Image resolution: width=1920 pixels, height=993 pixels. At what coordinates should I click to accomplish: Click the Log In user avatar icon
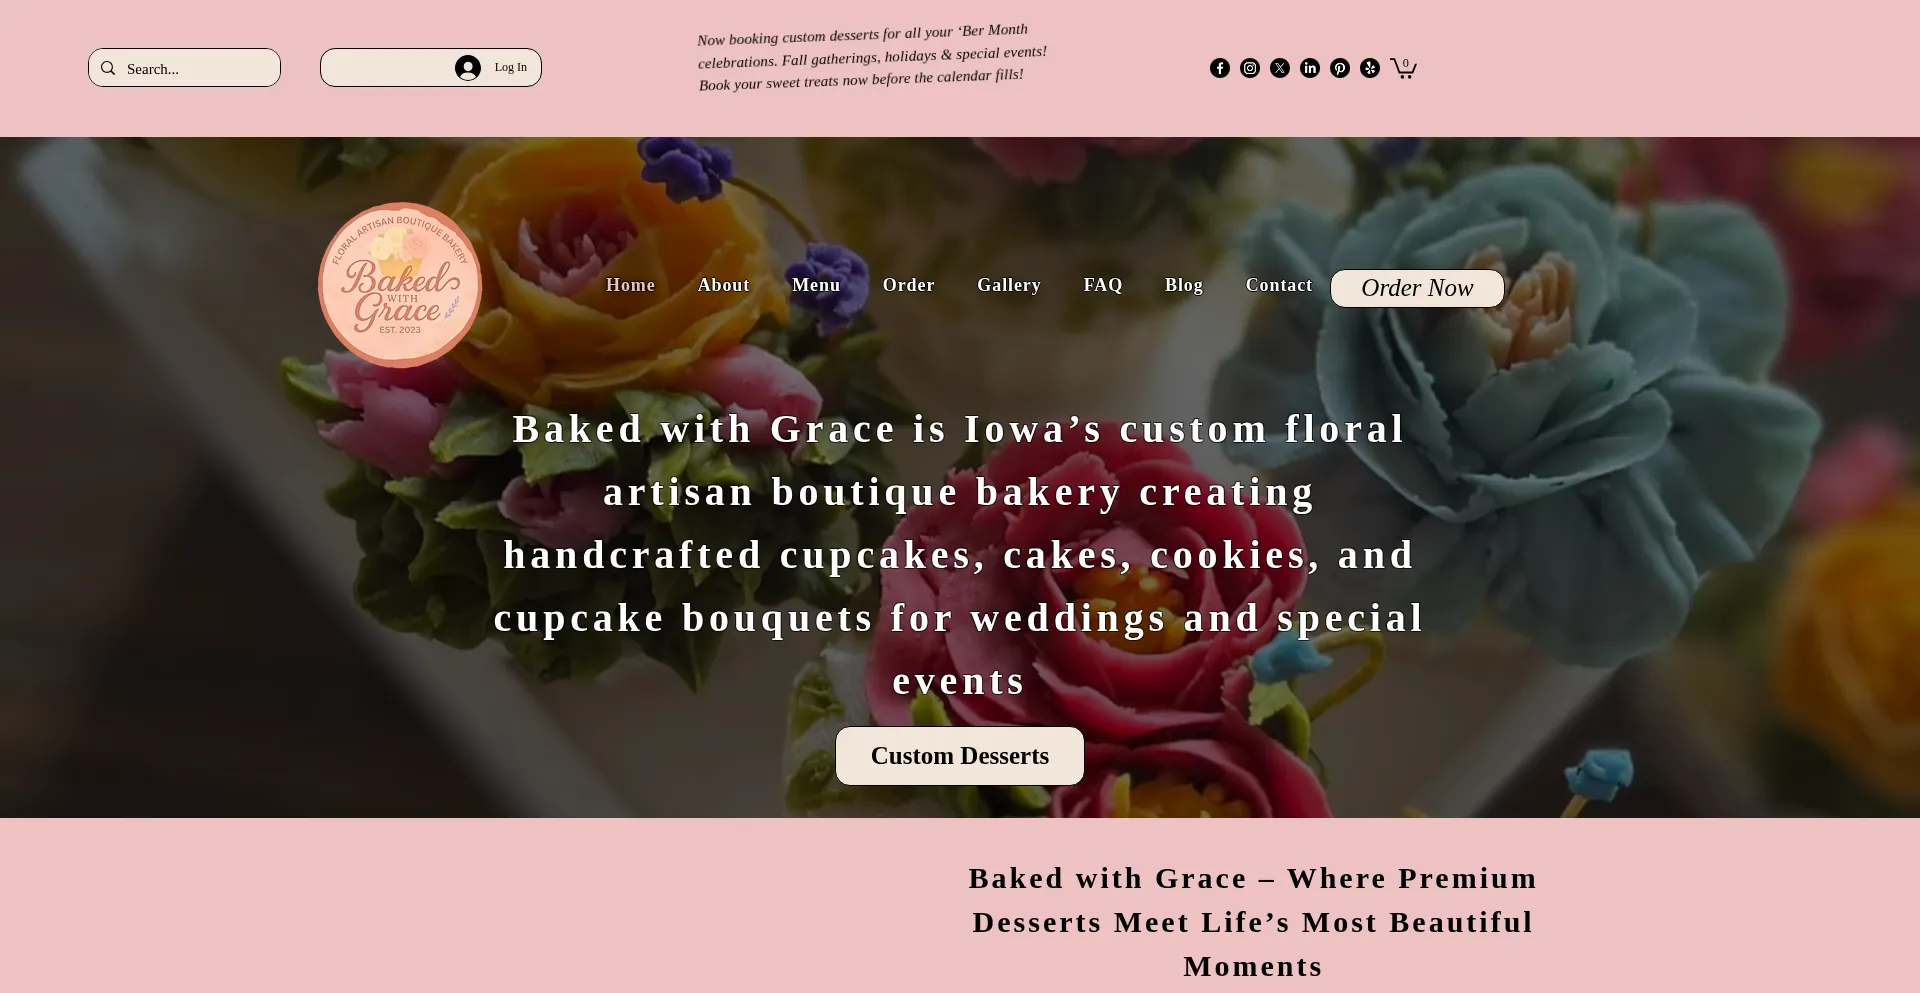point(468,68)
